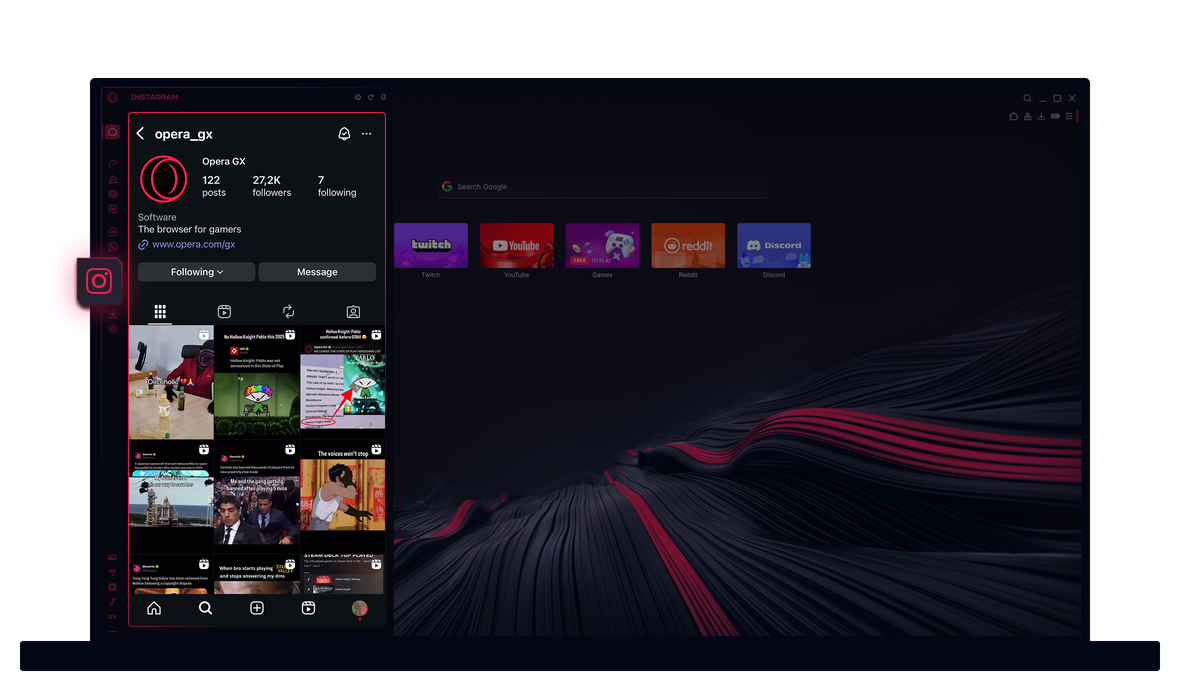Image resolution: width=1180 pixels, height=682 pixels.
Task: Tap the create new post plus icon
Action: tap(257, 608)
